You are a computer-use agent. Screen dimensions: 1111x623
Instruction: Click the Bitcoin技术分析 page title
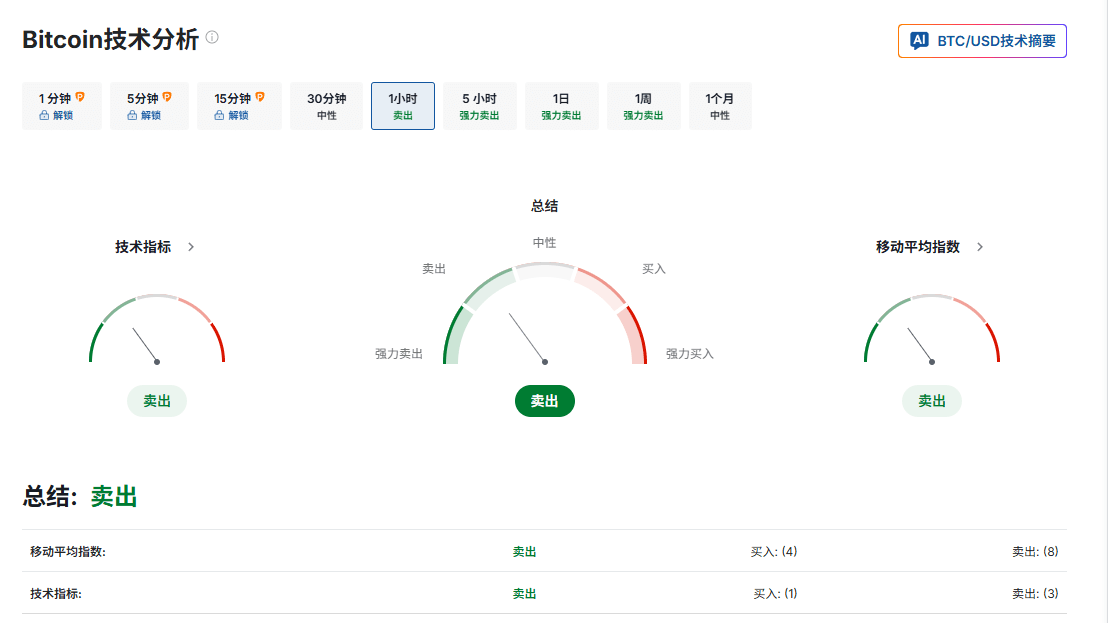click(111, 40)
